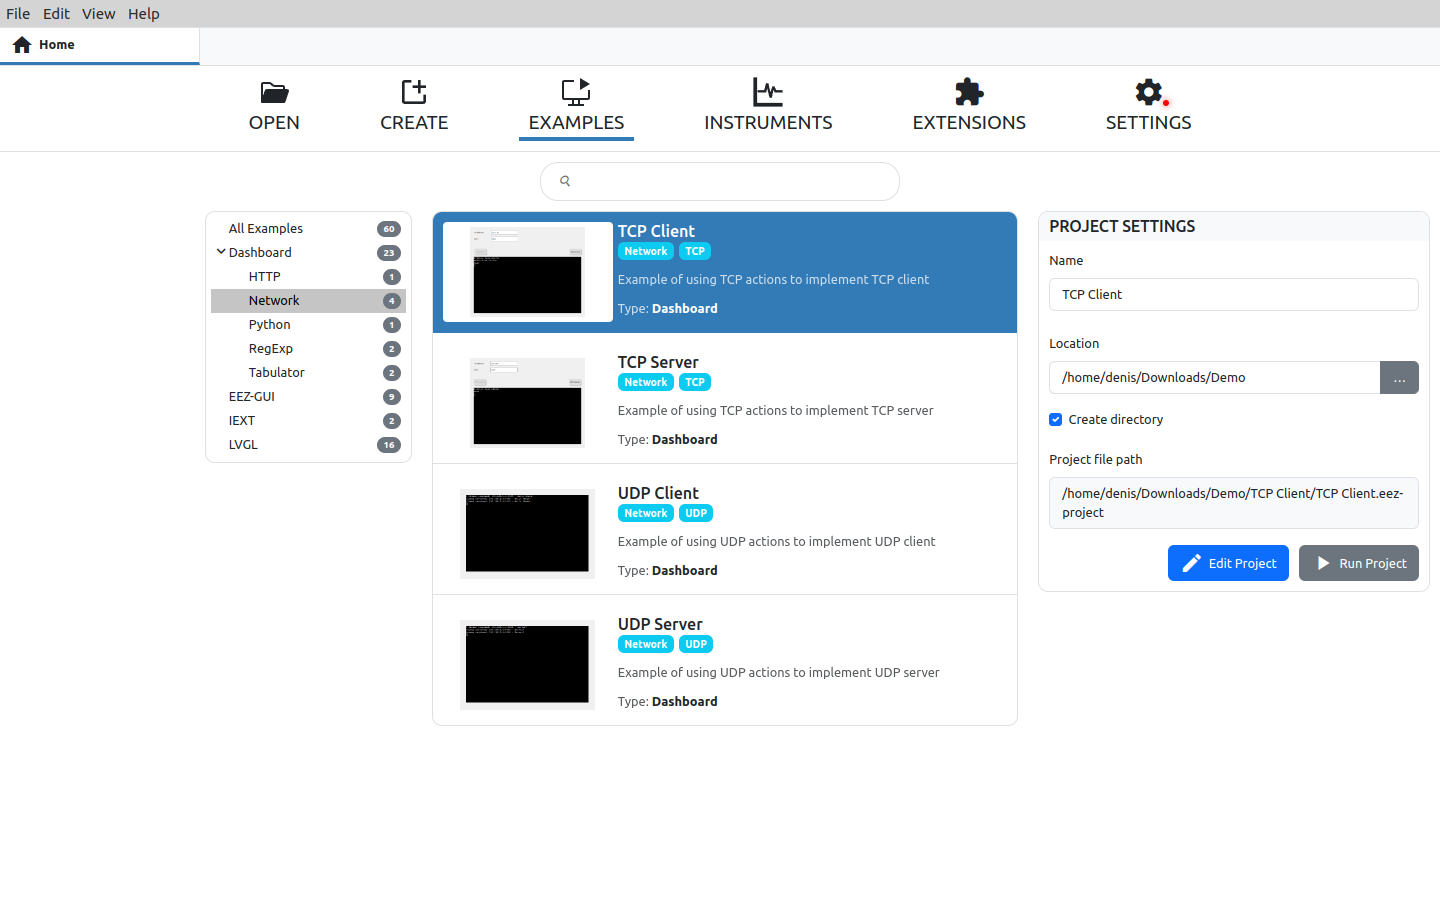Click the examples search field

coord(720,181)
